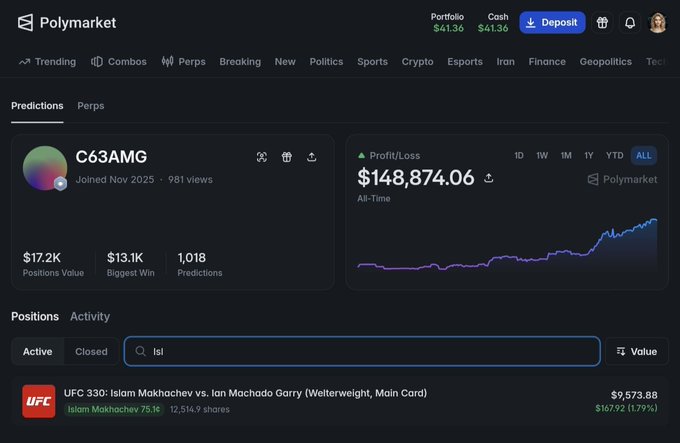This screenshot has width=680, height=443.
Task: Show Closed positions
Action: tap(91, 352)
